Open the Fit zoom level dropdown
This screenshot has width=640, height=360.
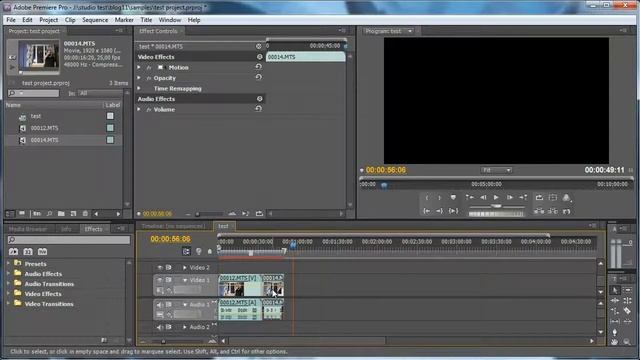pos(496,170)
